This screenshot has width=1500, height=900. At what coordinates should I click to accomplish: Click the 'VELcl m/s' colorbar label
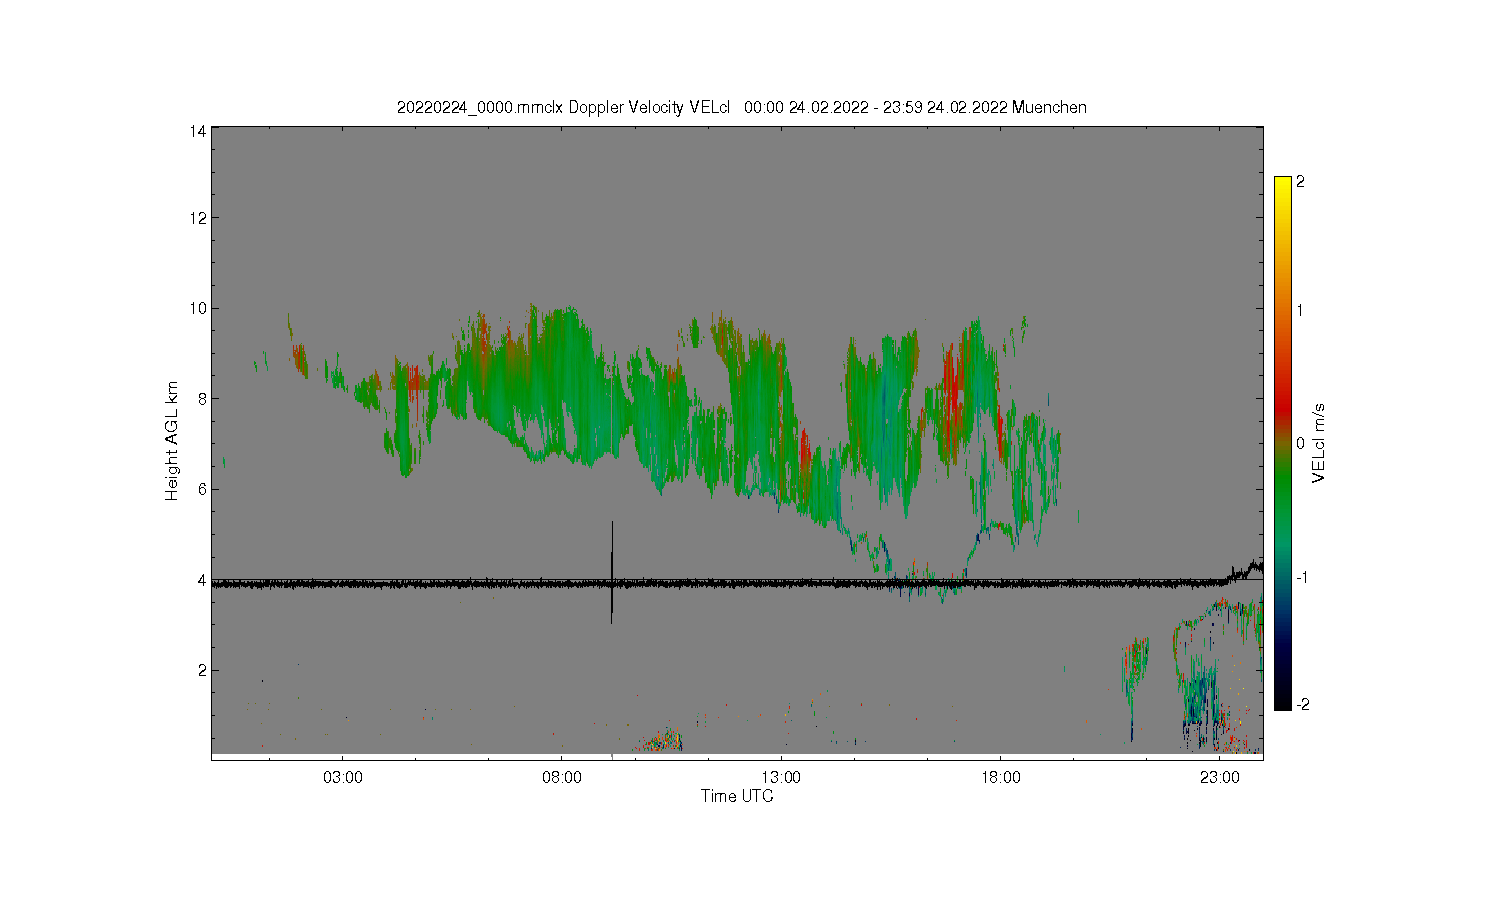coord(1319,443)
